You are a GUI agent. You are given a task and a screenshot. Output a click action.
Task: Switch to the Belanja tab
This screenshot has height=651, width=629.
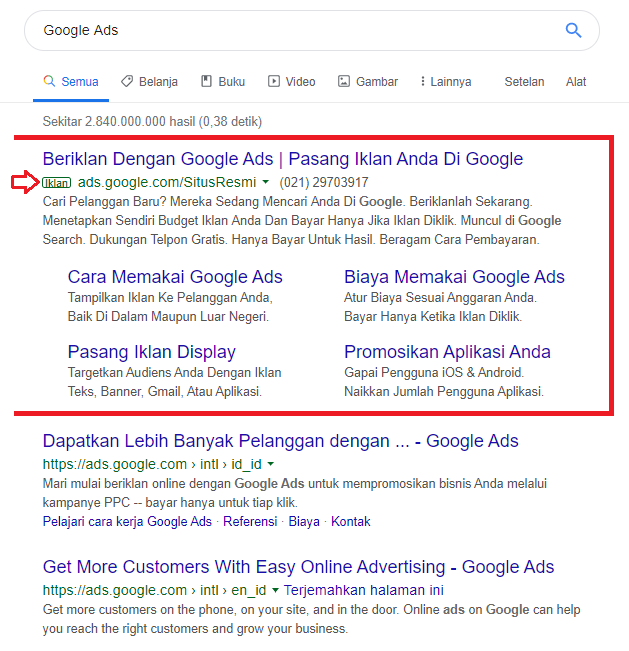pos(149,82)
